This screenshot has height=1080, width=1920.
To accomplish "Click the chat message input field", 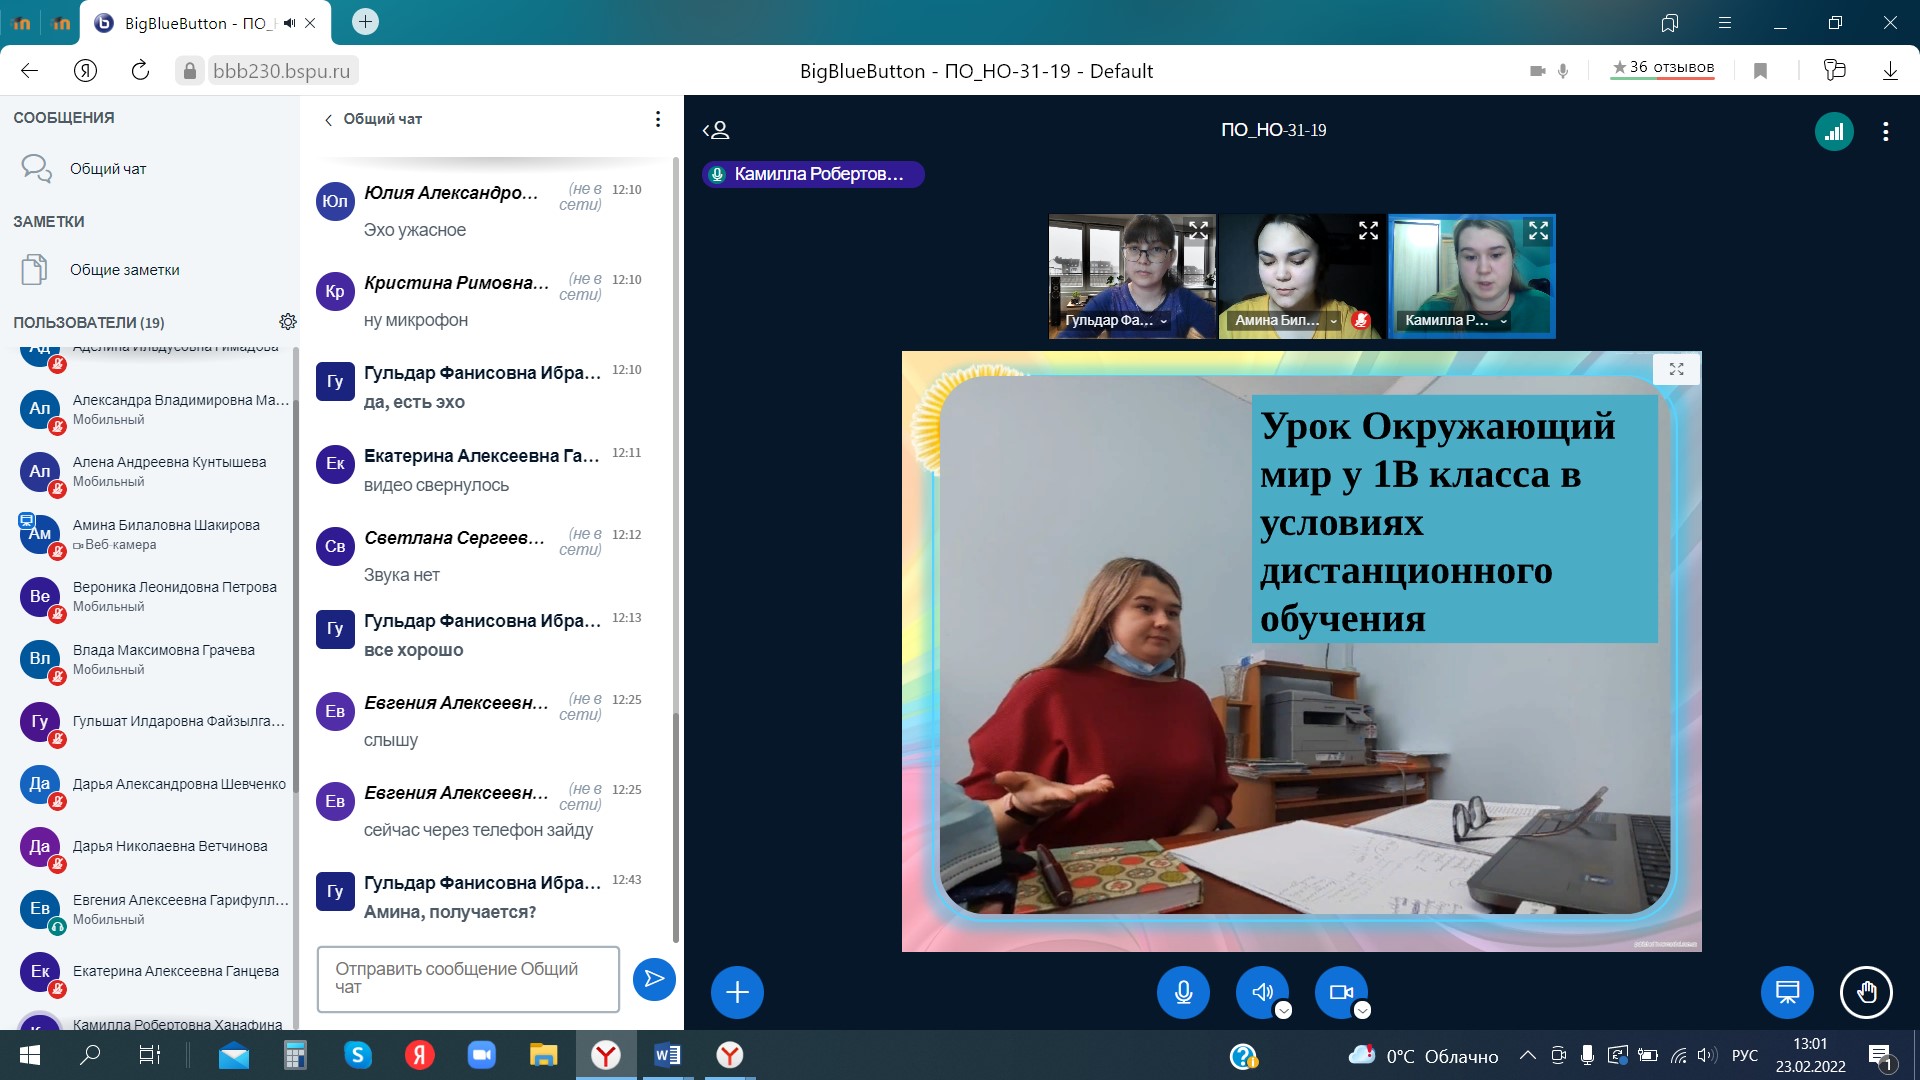I will [x=468, y=978].
